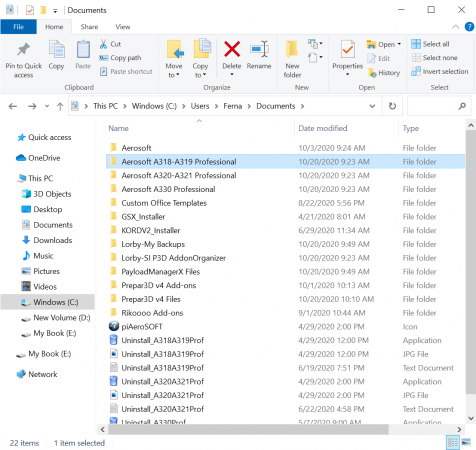Open the Properties checkmark icon
The image size is (476, 450).
pos(348,50)
